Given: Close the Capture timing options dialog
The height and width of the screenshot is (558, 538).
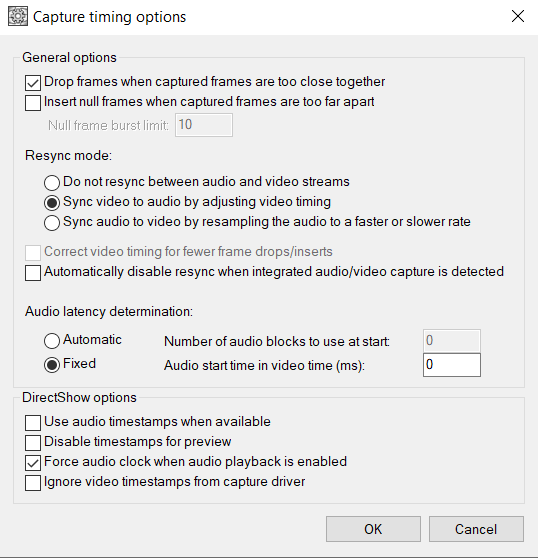Looking at the screenshot, I should (x=518, y=16).
